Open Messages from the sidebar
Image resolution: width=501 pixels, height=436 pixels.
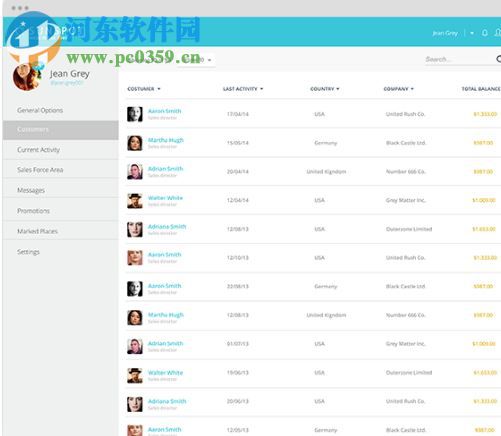(x=31, y=190)
